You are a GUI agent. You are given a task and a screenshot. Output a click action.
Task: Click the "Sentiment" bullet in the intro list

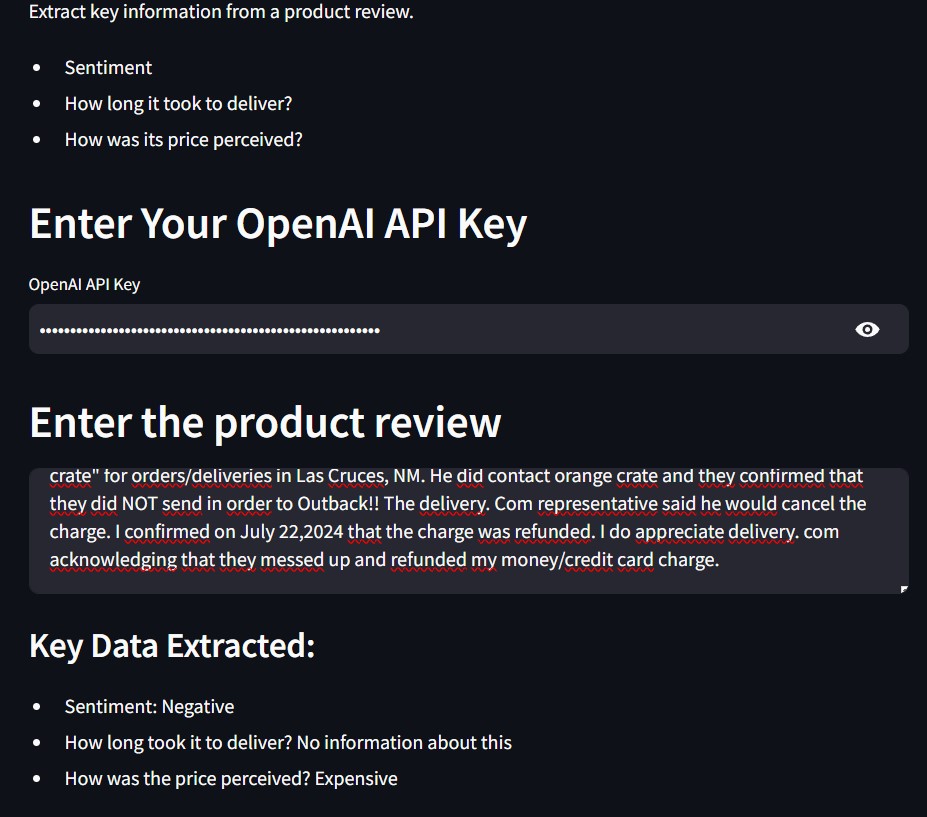(108, 68)
